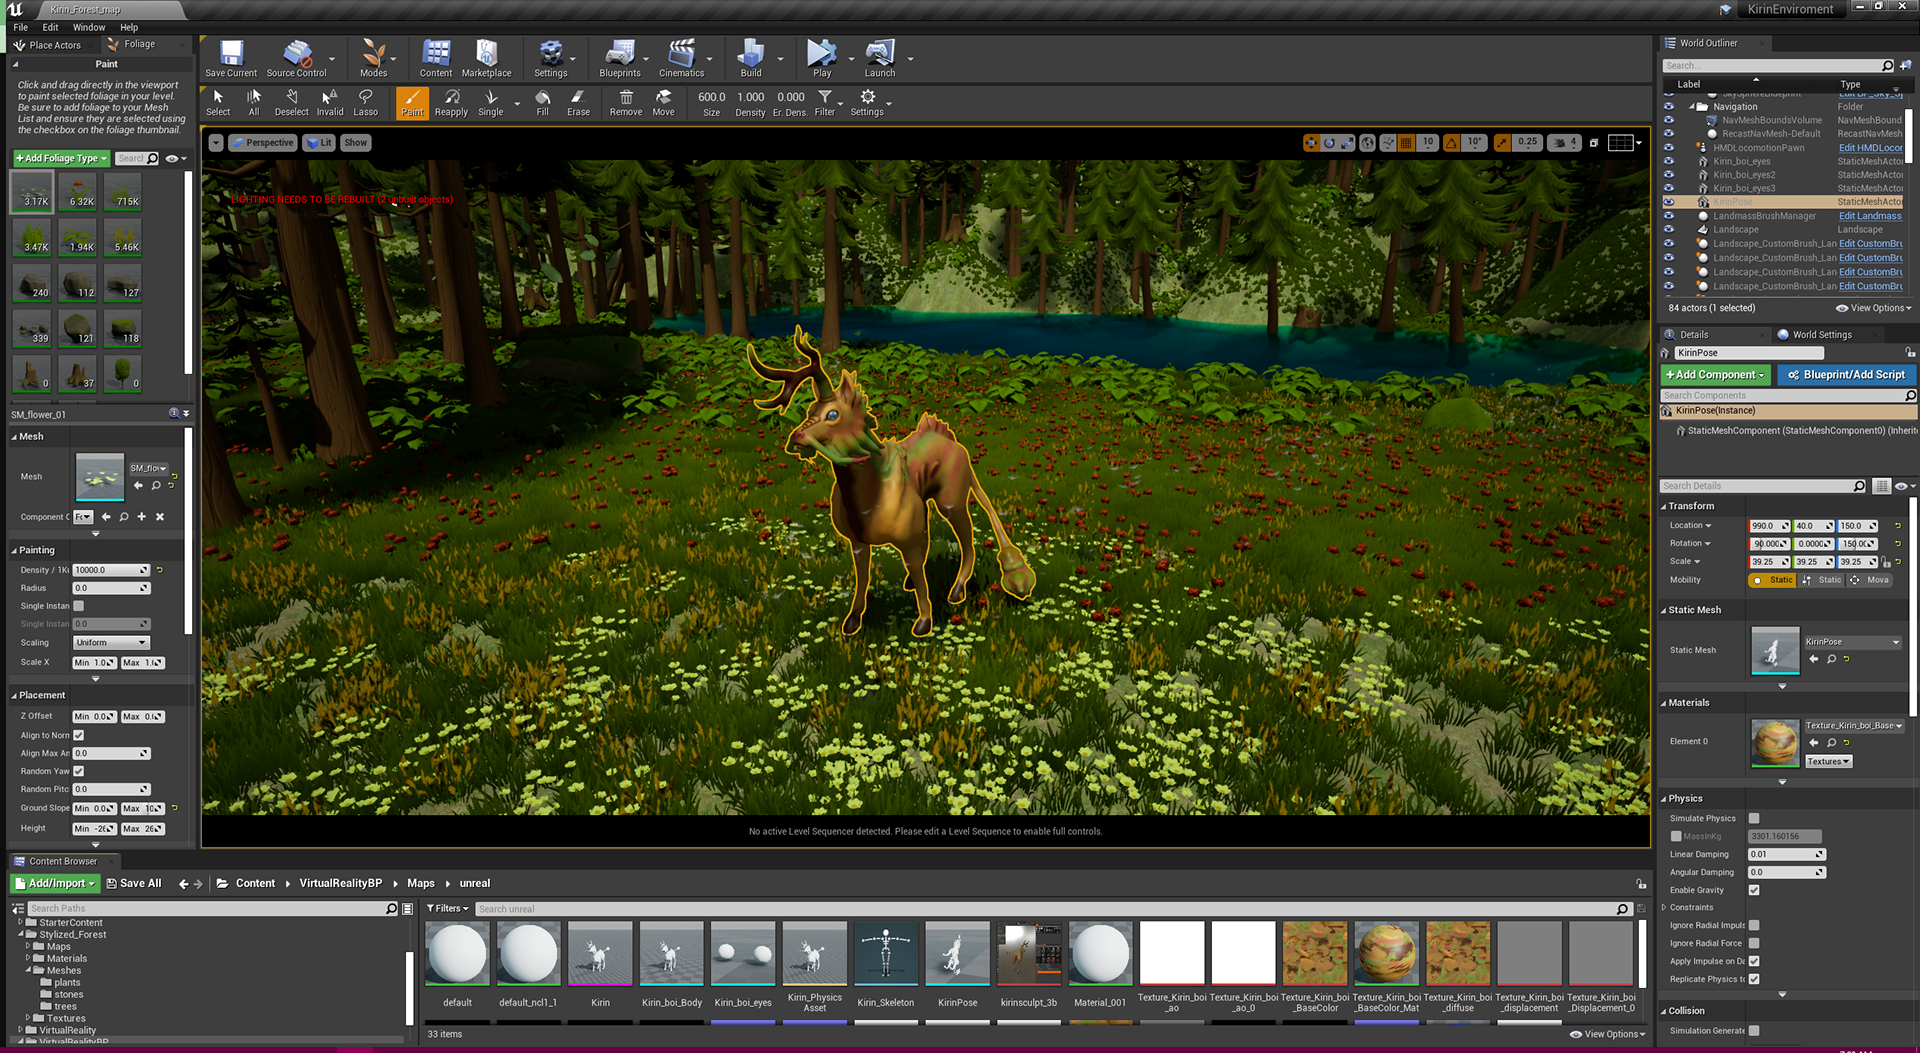Image resolution: width=1920 pixels, height=1053 pixels.
Task: Click the Element 0 material swatch
Action: [1775, 742]
